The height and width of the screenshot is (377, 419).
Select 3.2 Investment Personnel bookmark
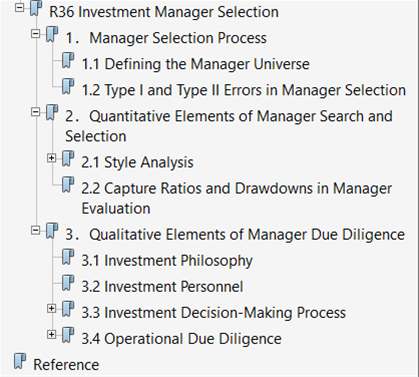tap(162, 287)
